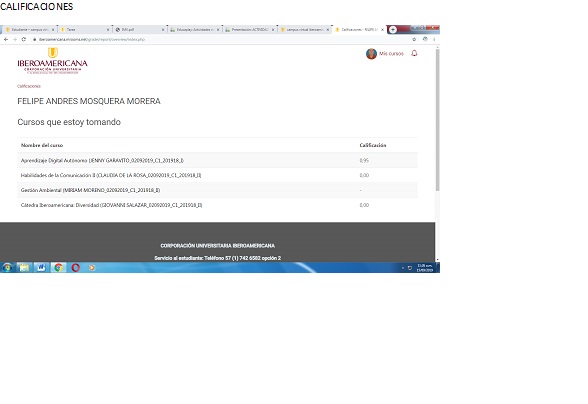Screen dimensions: 588x404
Task: Open Gestión Ambiental course link
Action: [90, 190]
